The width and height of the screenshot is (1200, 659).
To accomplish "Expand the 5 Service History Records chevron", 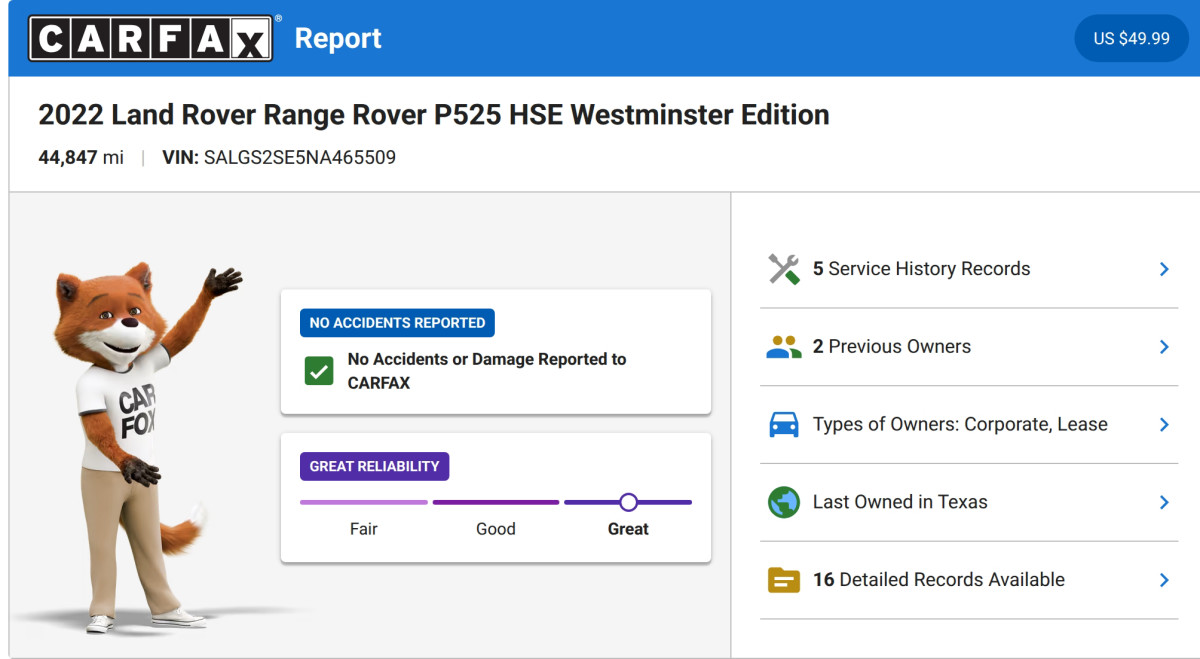I will pyautogui.click(x=1164, y=269).
